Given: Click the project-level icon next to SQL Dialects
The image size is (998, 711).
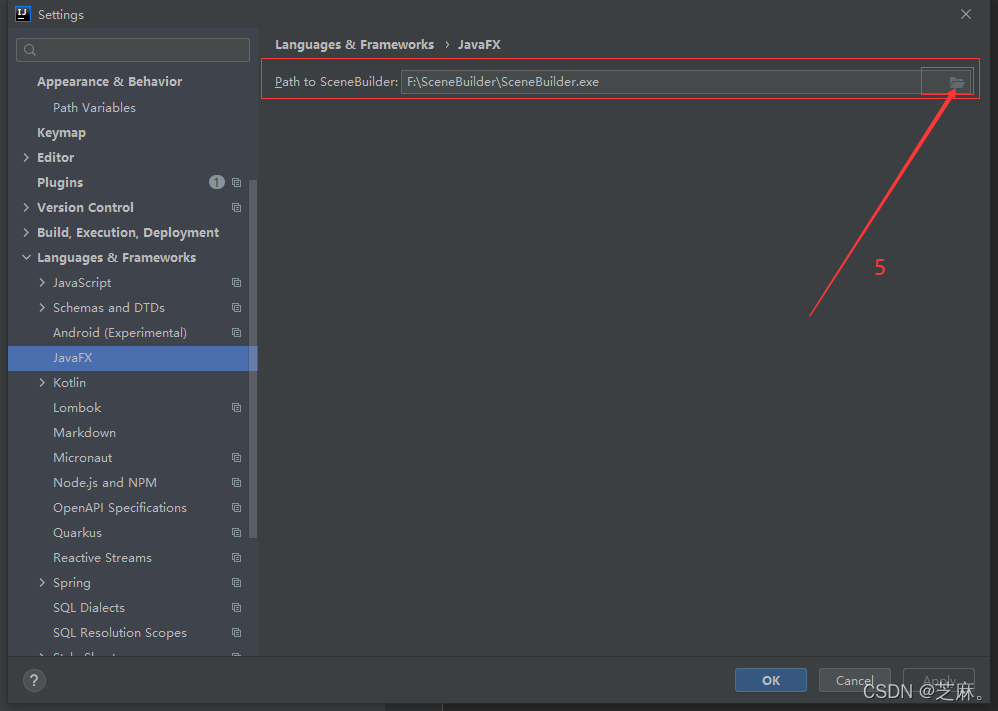Looking at the screenshot, I should (x=237, y=608).
